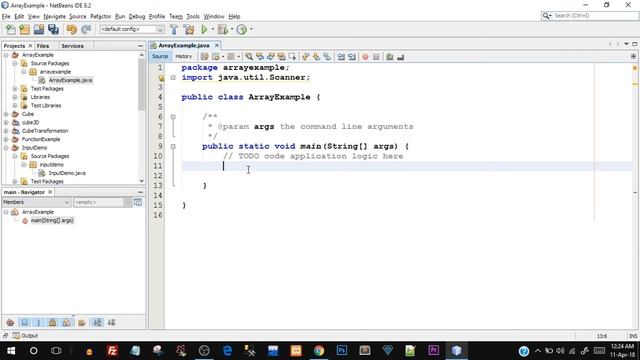640x360 pixels.
Task: Click the Save All toolbar icon
Action: (x=53, y=29)
